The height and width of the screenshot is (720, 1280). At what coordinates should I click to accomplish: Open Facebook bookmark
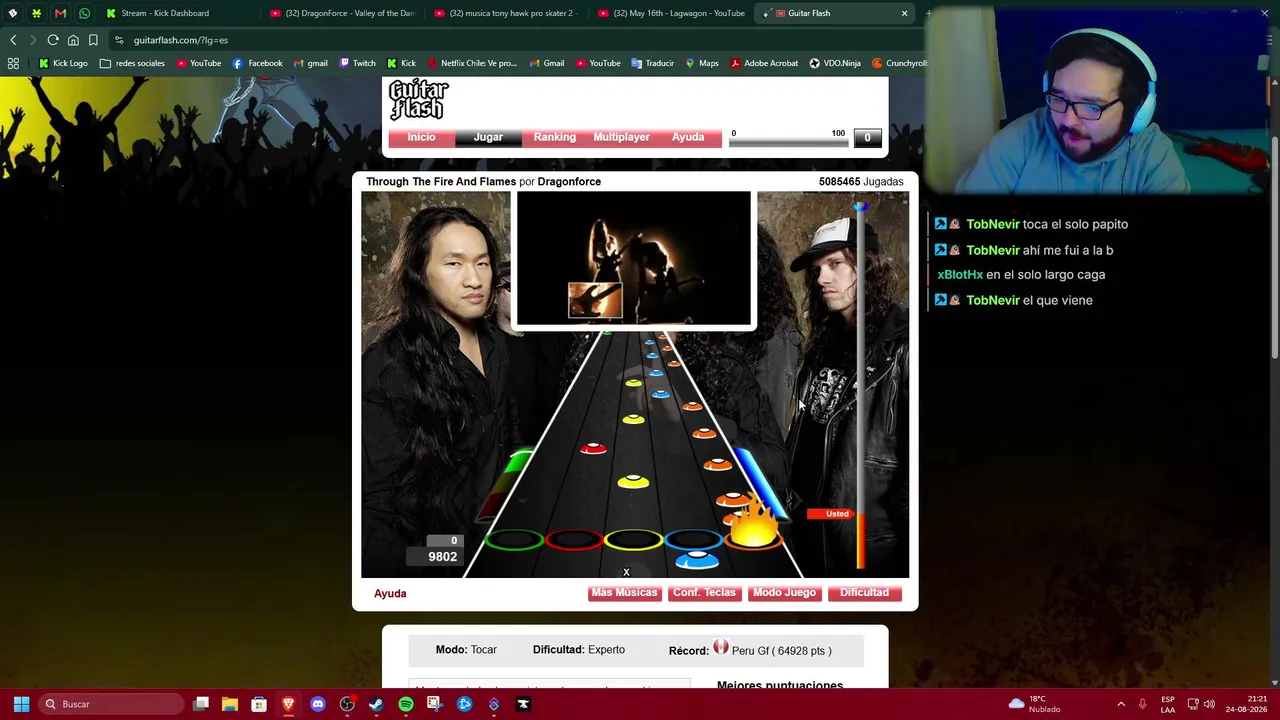click(257, 63)
